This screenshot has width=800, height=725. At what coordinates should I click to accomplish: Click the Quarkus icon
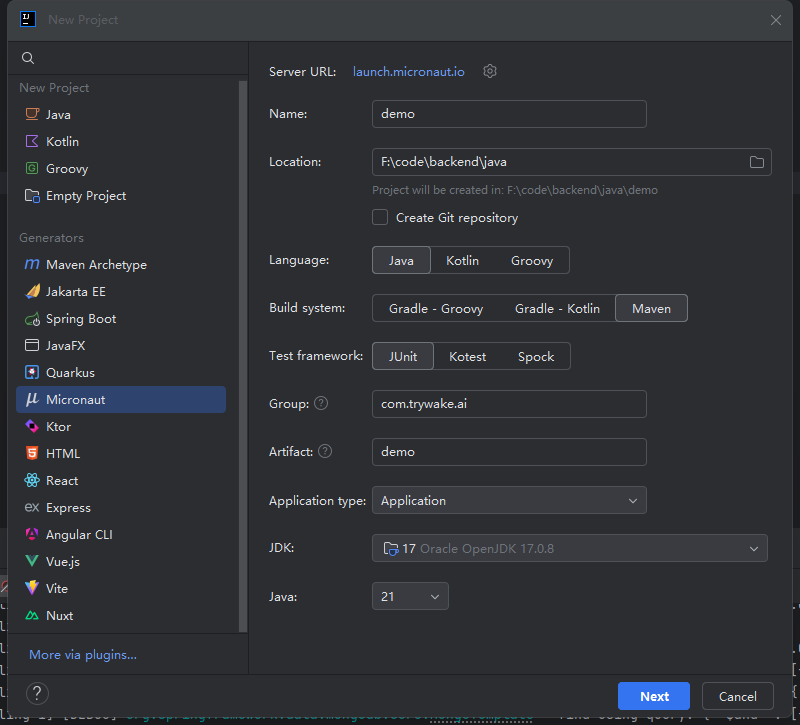pyautogui.click(x=32, y=372)
